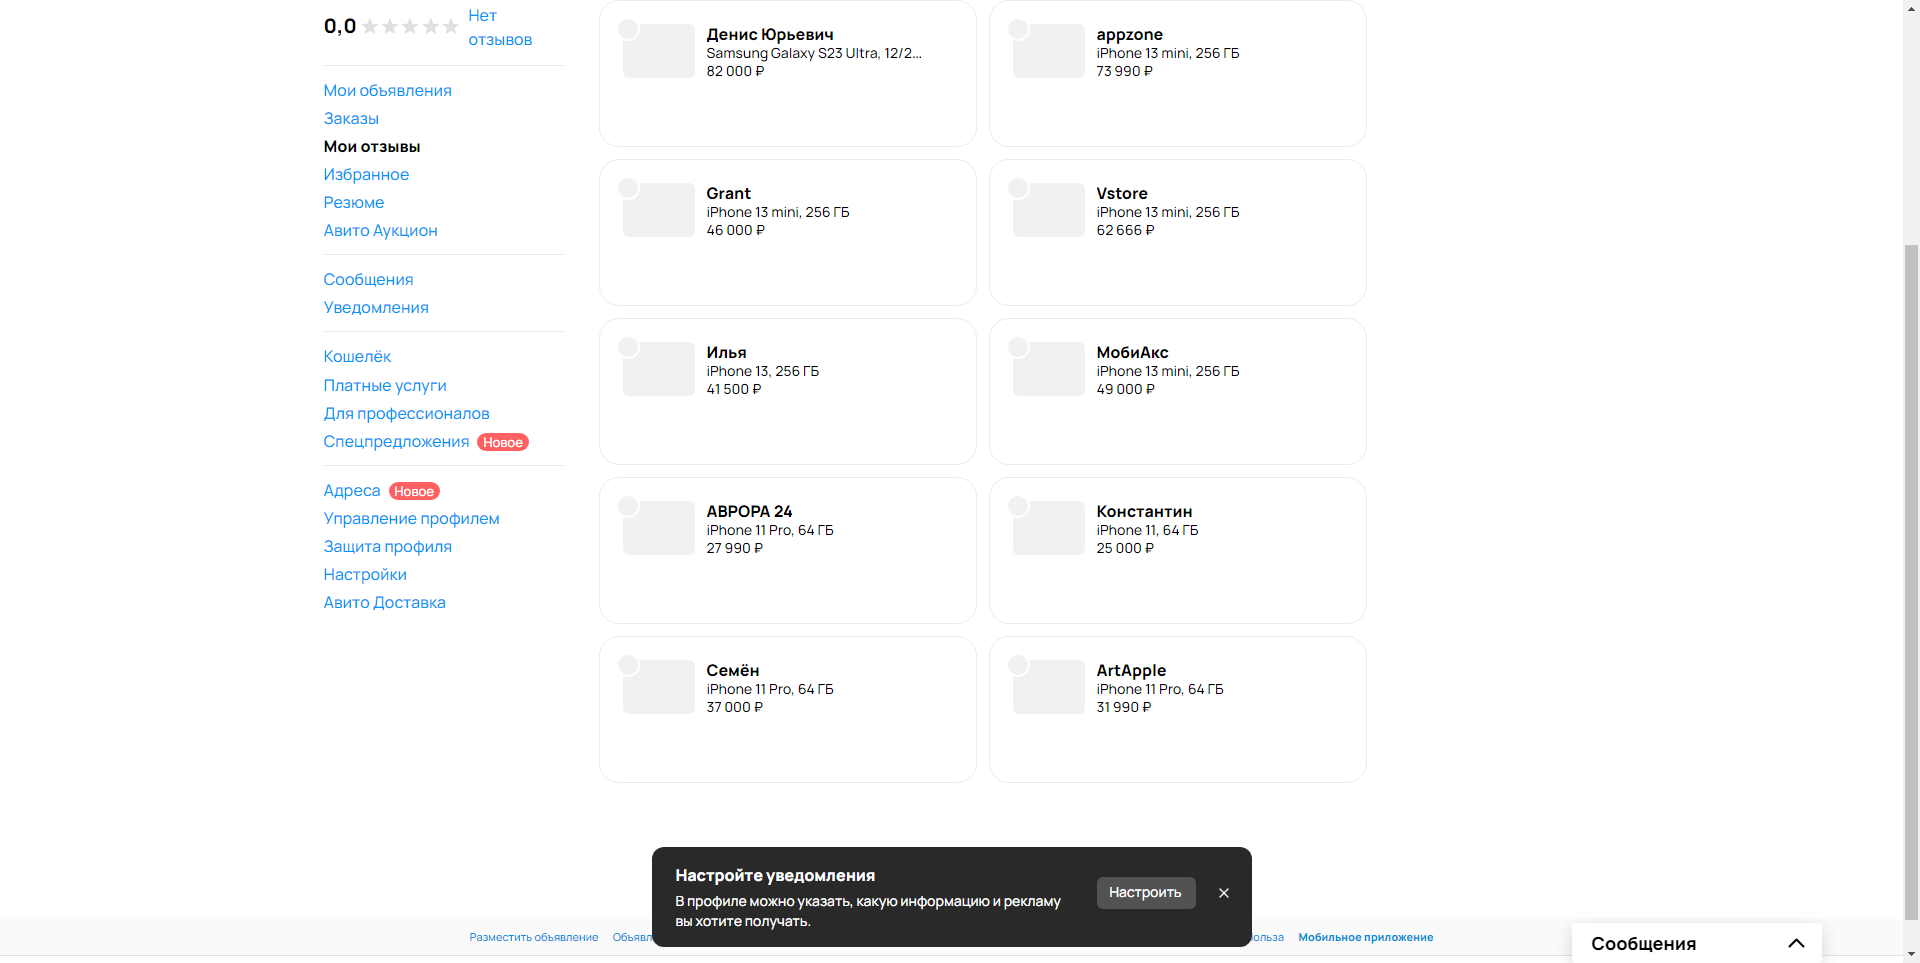Open Кошелёк section
This screenshot has width=1920, height=963.
[357, 357]
